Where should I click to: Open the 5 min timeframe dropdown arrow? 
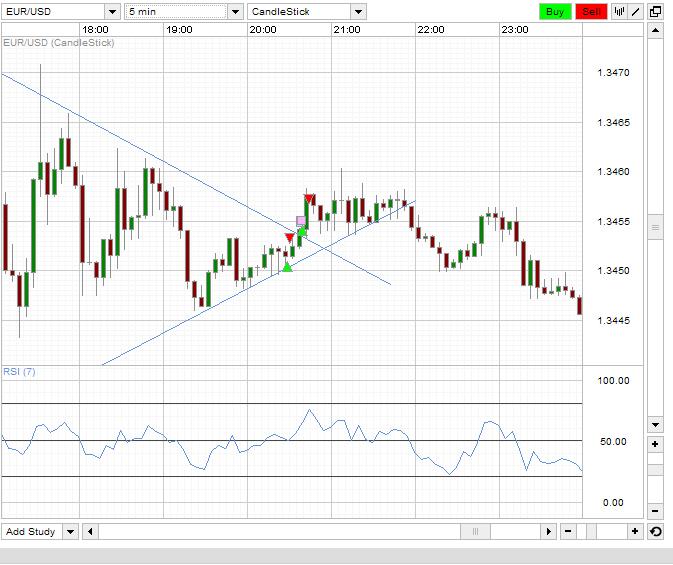(x=235, y=12)
